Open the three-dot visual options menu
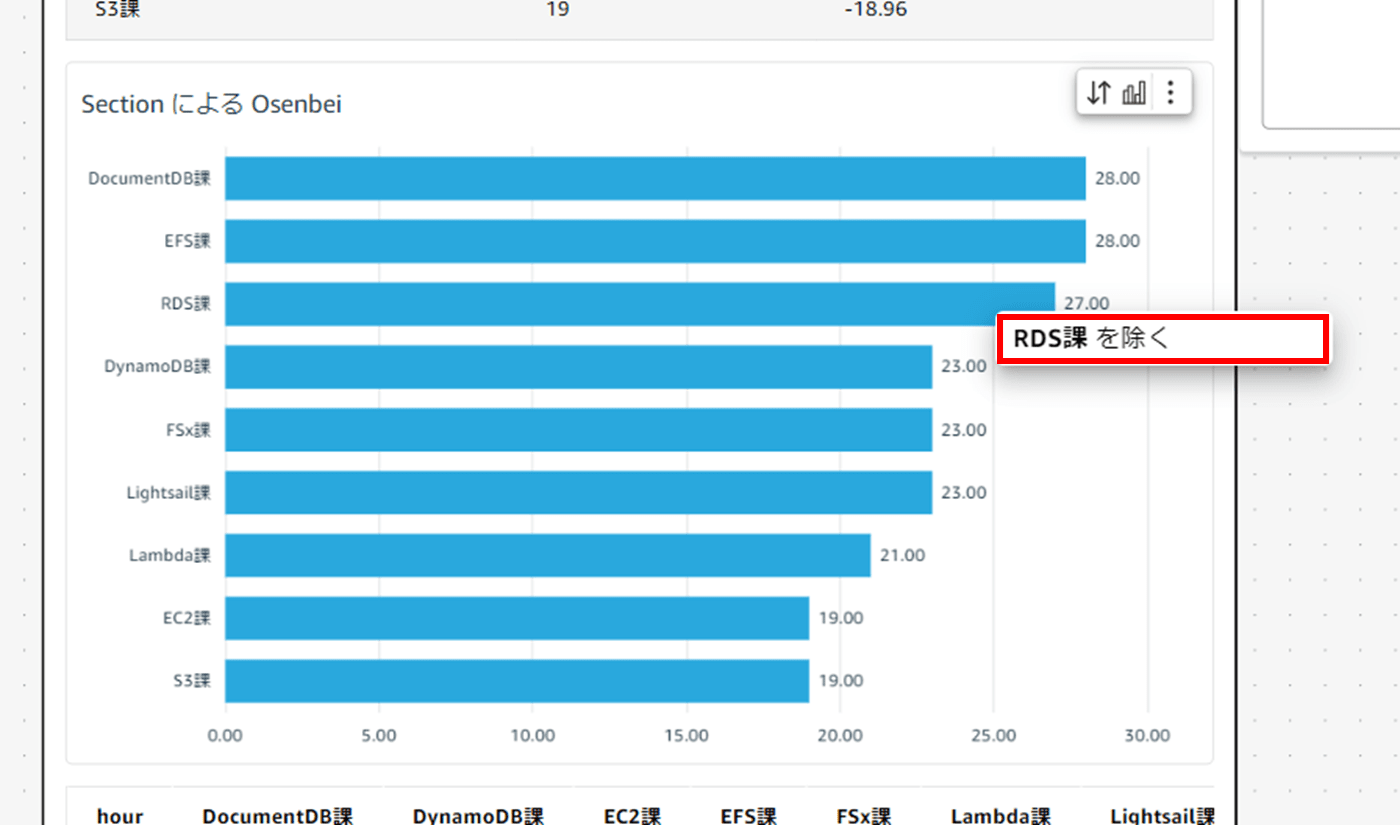Screen dimensions: 1400x825 pos(1172,94)
